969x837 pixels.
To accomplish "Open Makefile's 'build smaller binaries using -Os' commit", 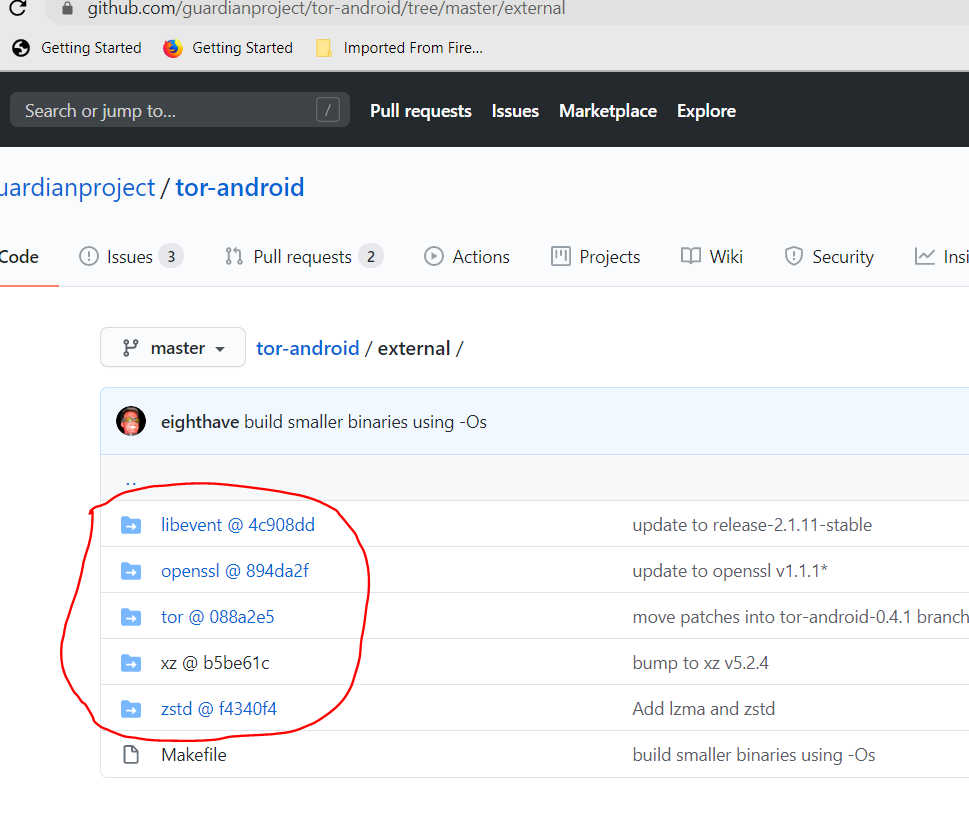I will [x=754, y=755].
